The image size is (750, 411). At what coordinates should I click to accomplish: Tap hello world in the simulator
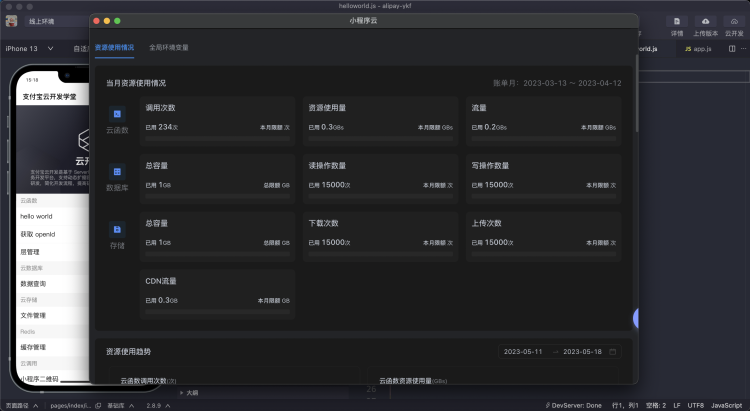pyautogui.click(x=53, y=216)
